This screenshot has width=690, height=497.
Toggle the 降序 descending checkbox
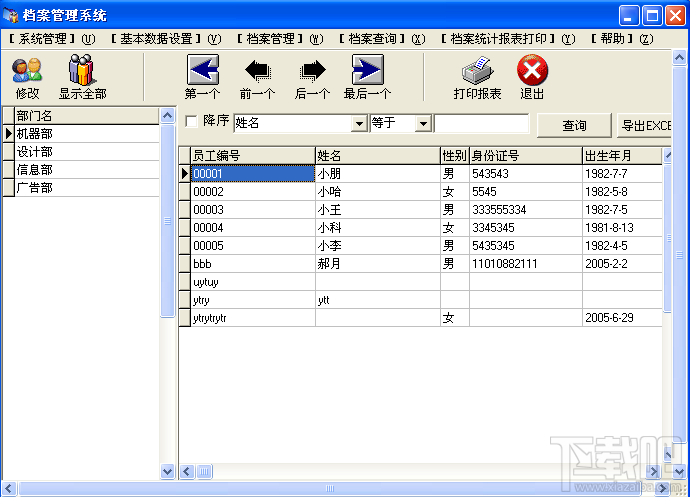point(191,121)
